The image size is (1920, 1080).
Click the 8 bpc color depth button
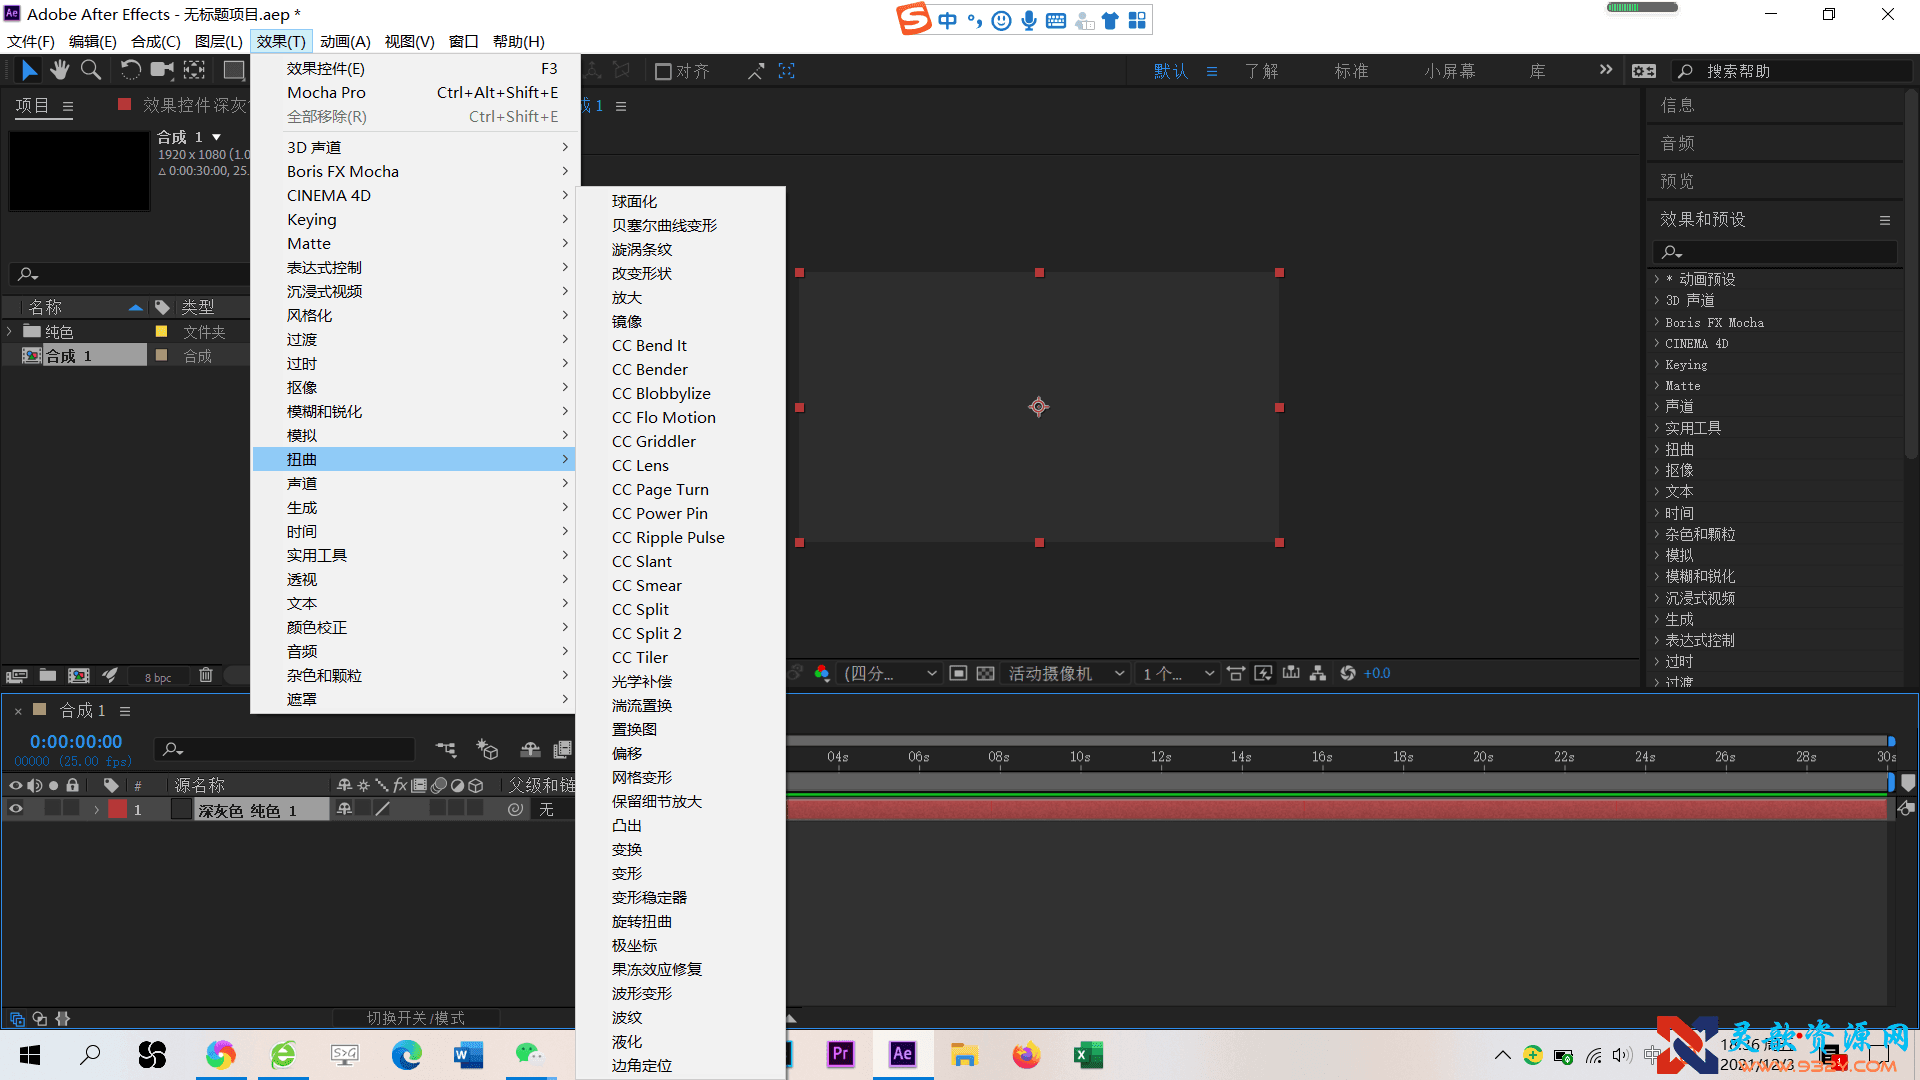pos(158,677)
